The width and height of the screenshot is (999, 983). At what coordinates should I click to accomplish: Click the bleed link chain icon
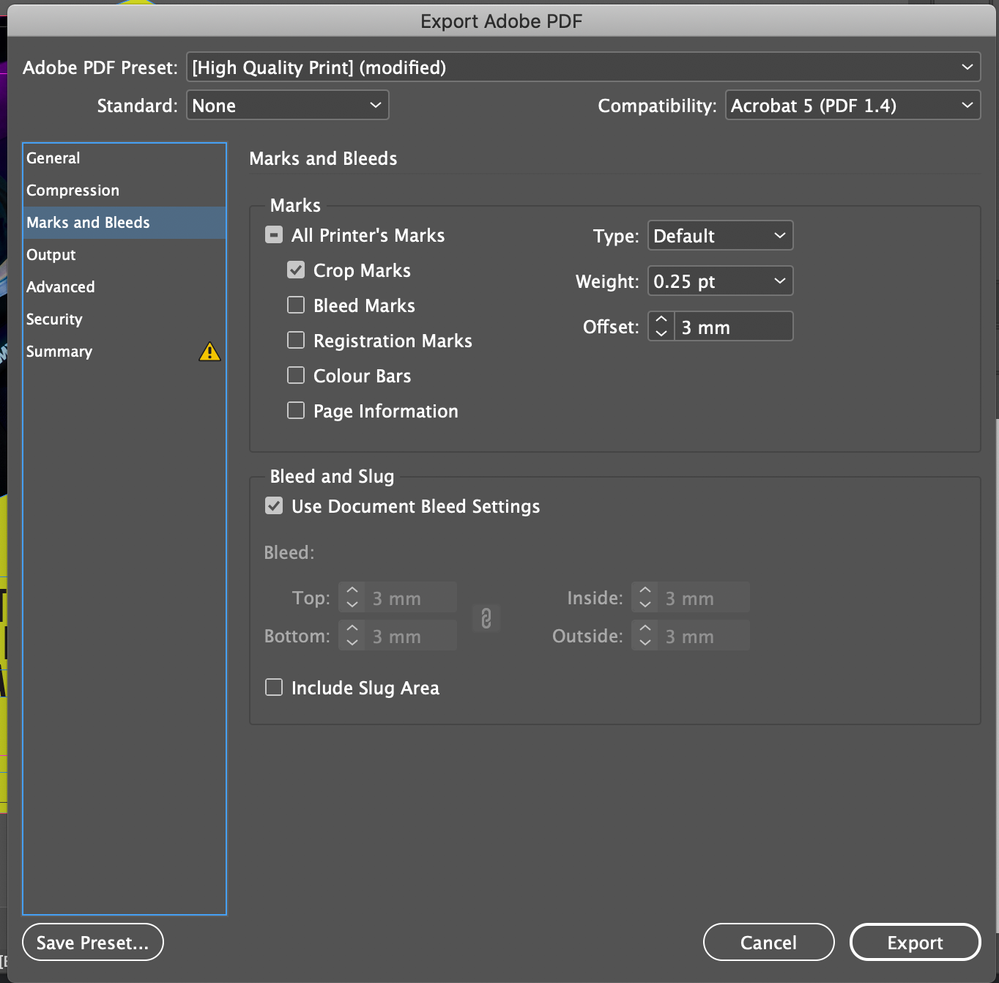click(x=486, y=618)
